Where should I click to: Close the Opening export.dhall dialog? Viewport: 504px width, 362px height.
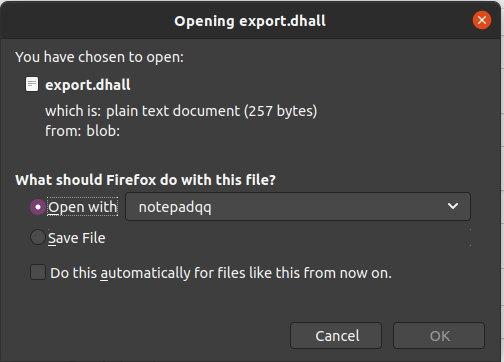(482, 20)
